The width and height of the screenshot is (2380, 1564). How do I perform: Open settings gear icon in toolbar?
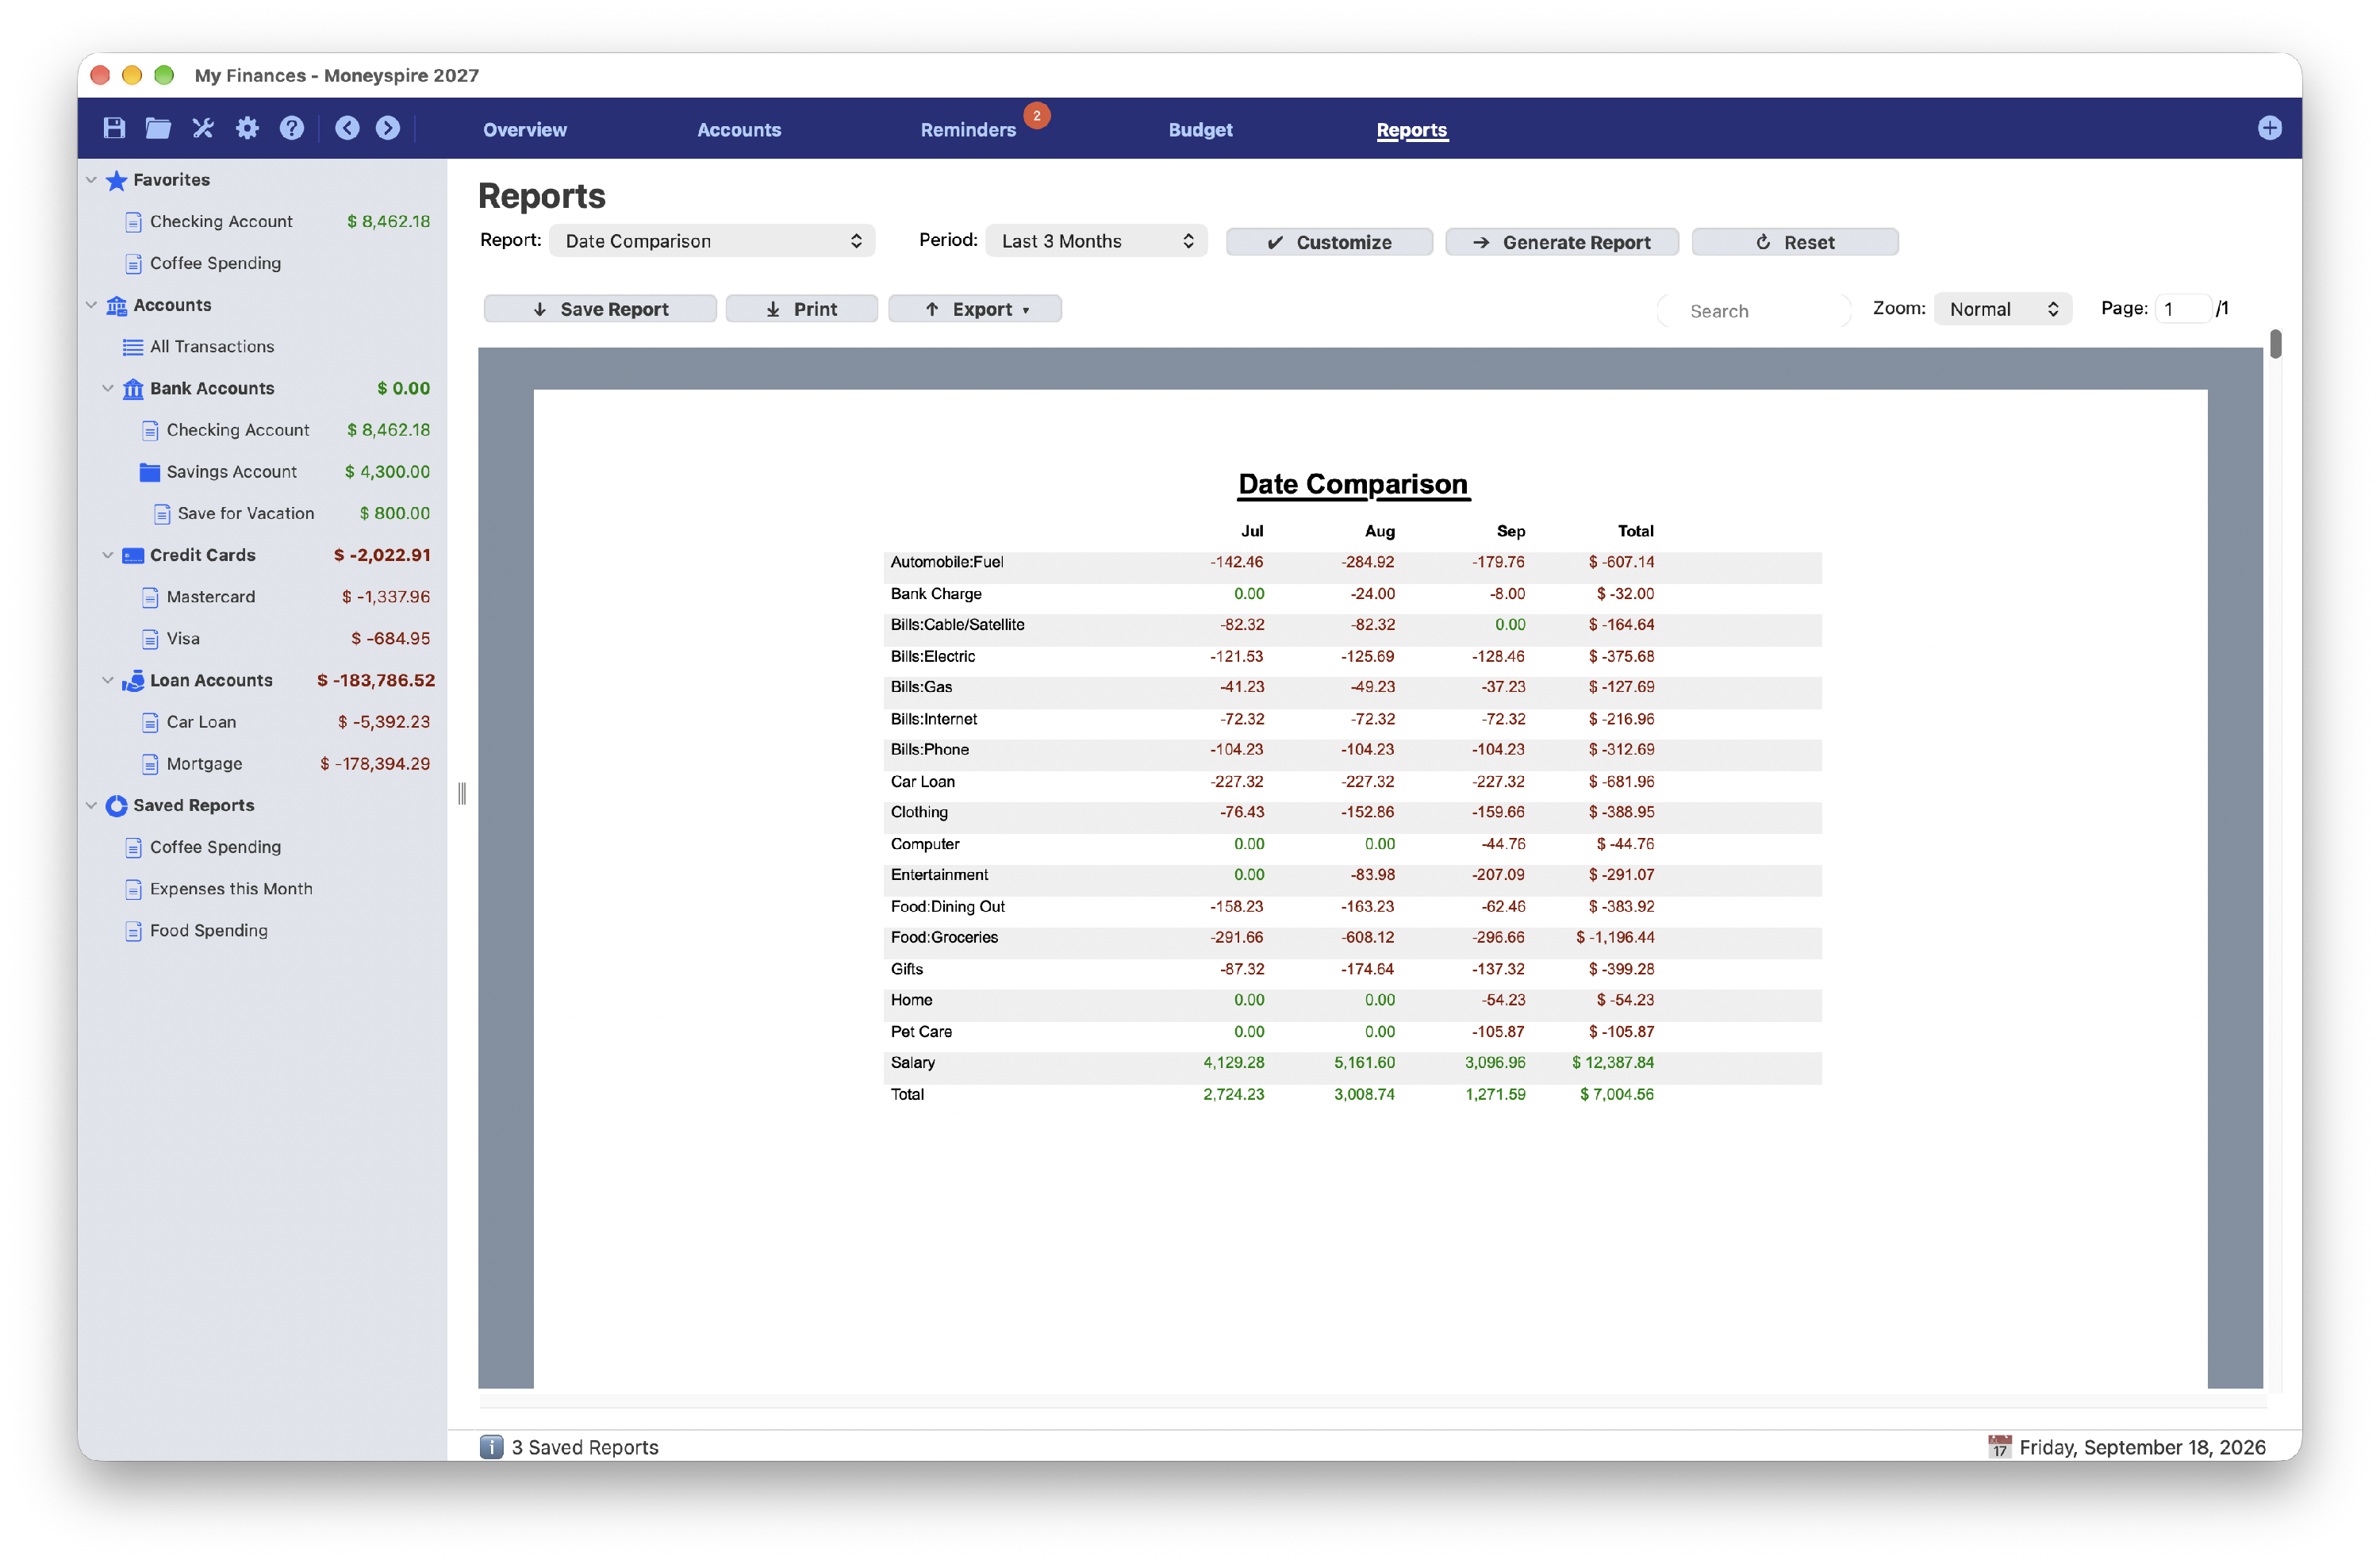(x=247, y=128)
